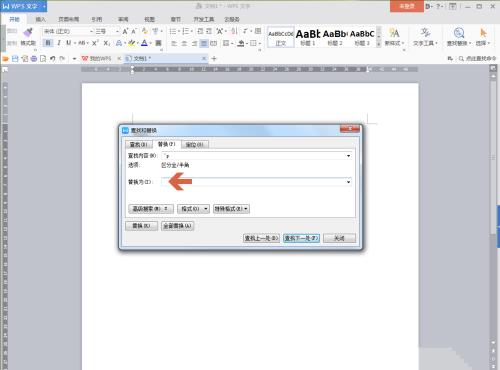The width and height of the screenshot is (500, 370).
Task: Choose the Select cursor arrow tool
Action: coord(483,33)
